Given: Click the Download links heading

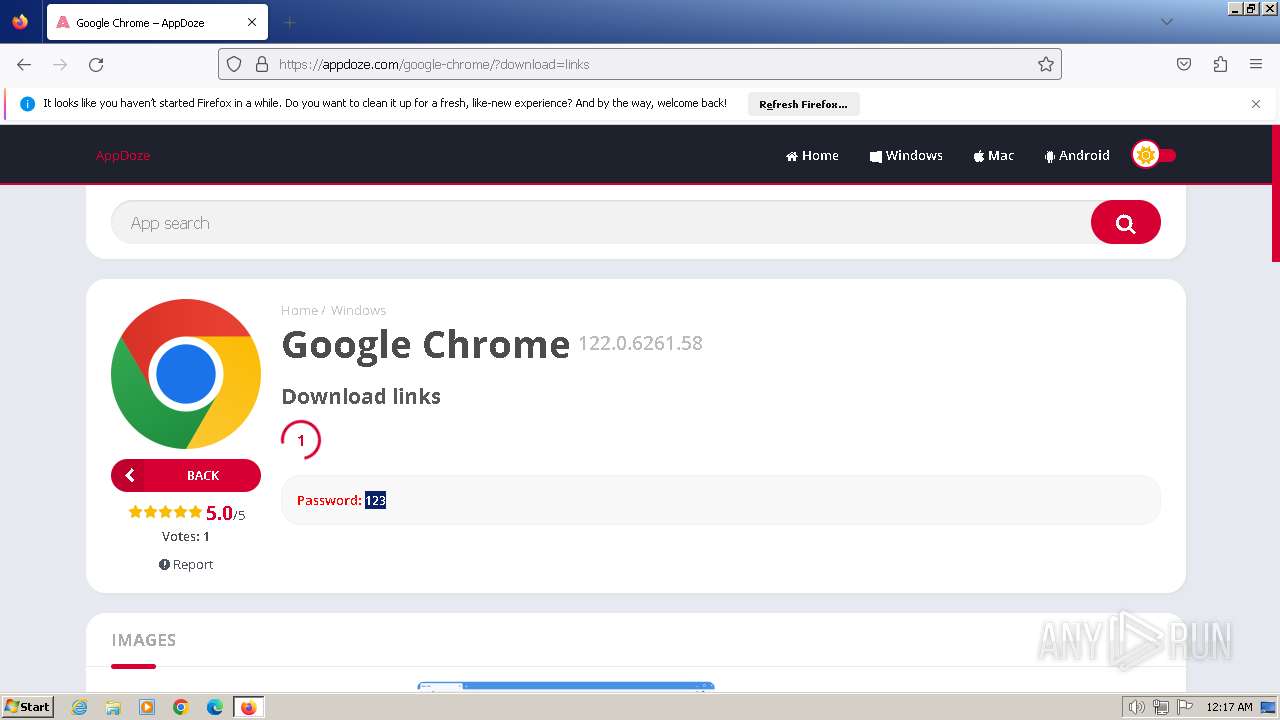Looking at the screenshot, I should coord(361,396).
